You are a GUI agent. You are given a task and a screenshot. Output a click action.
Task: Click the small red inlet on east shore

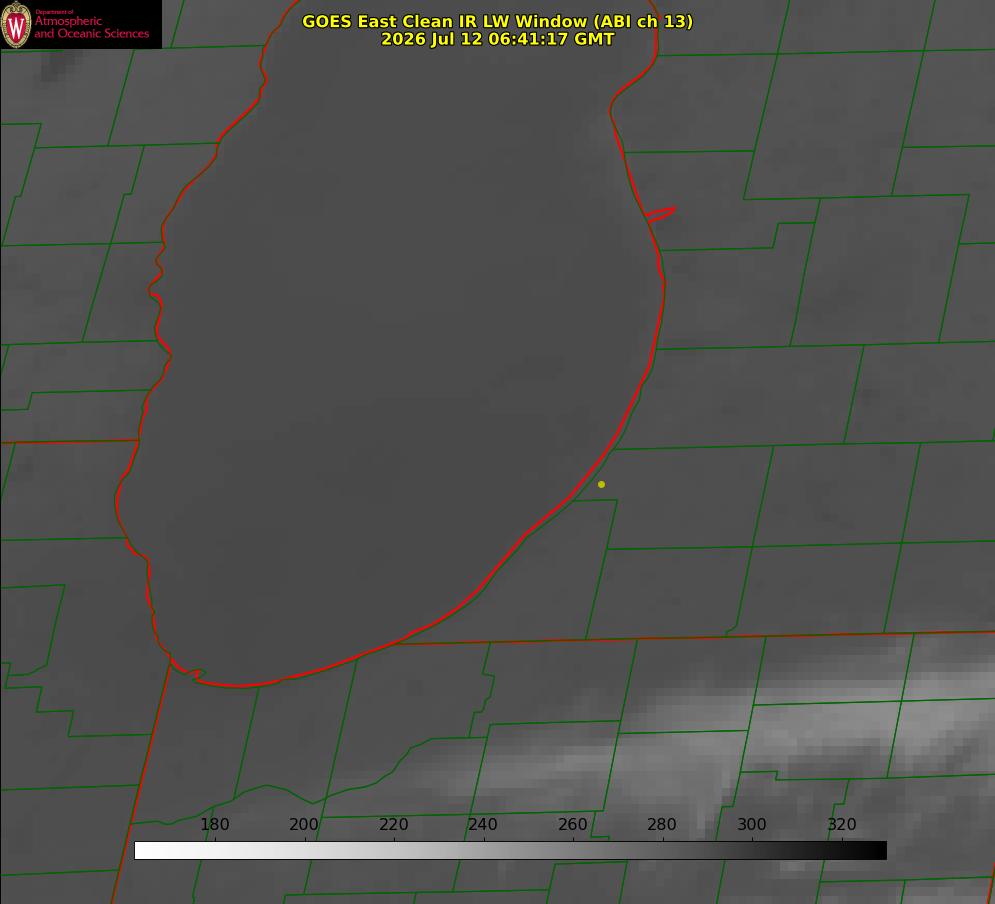pos(661,214)
